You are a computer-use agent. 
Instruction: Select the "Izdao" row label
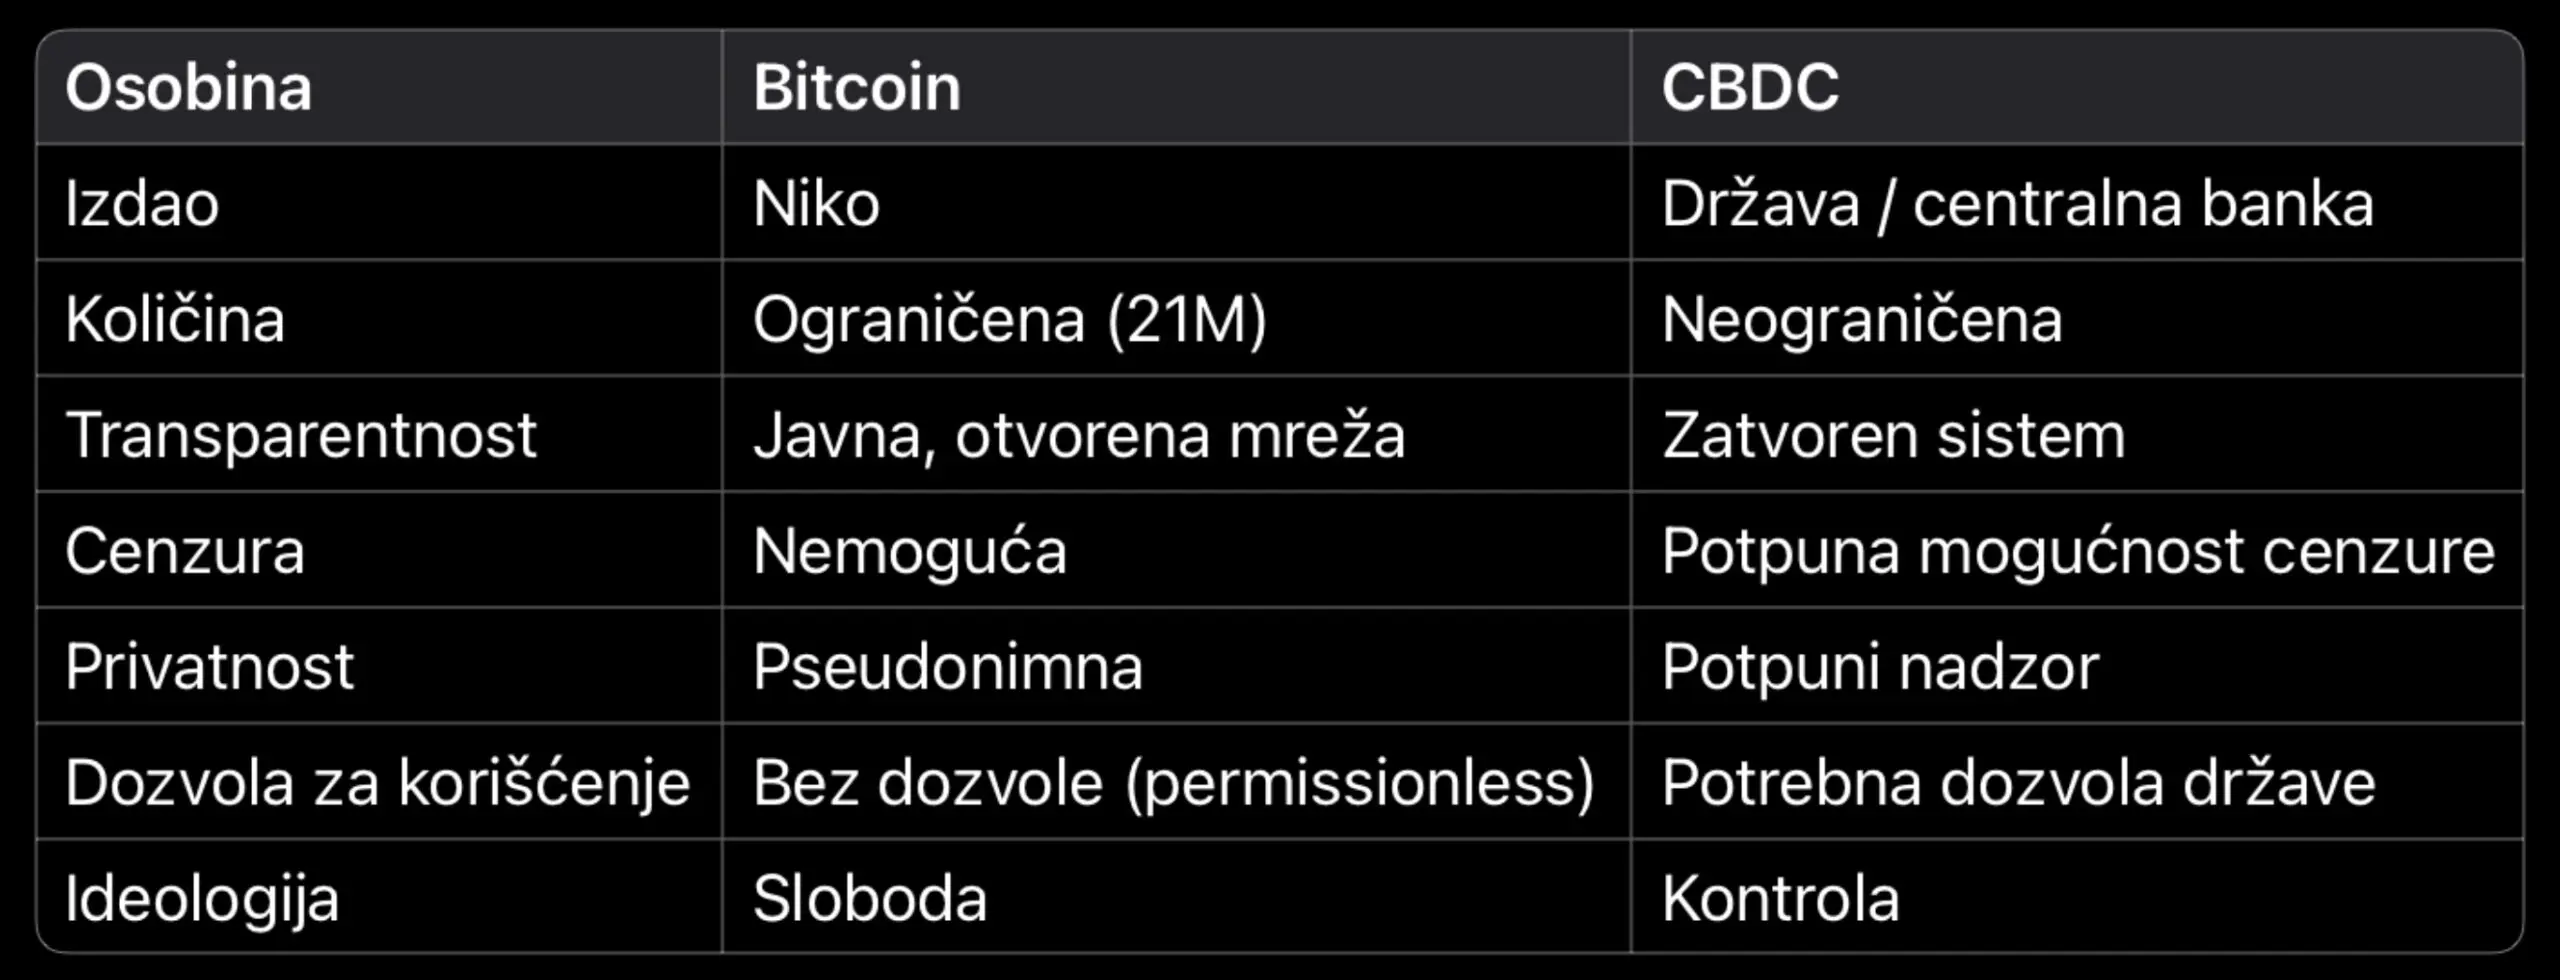click(142, 203)
